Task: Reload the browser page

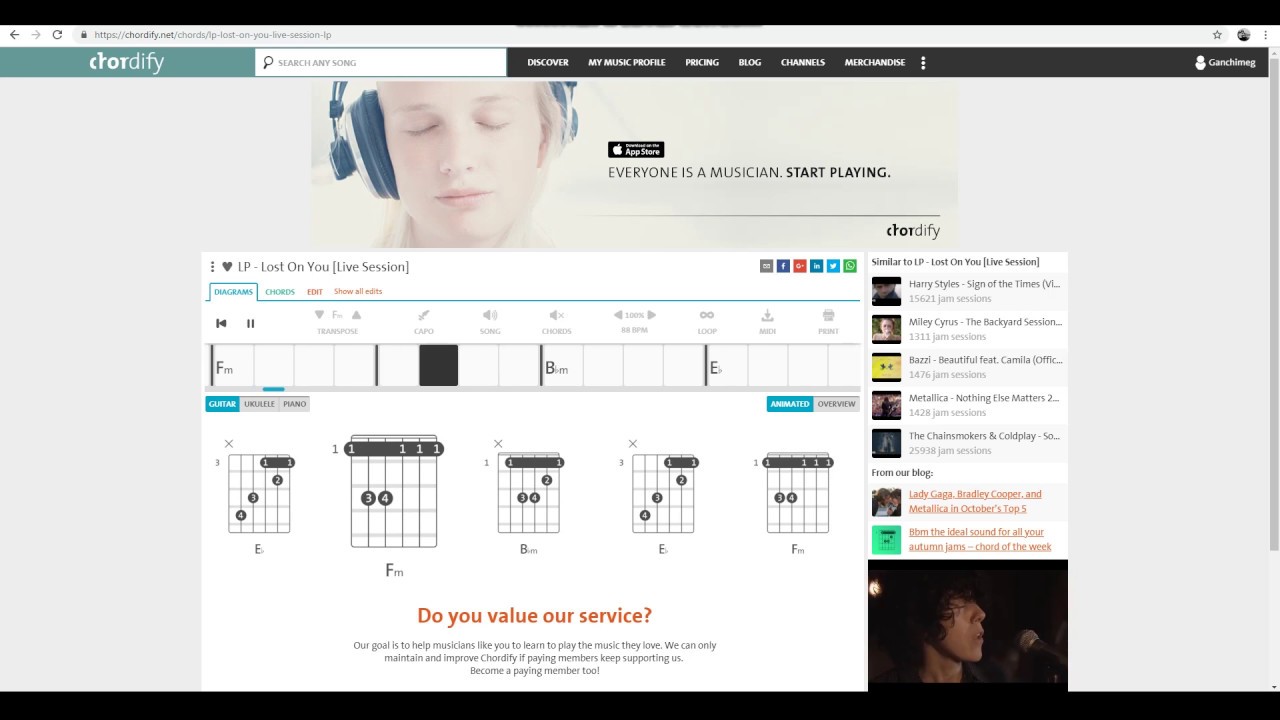Action: (x=57, y=34)
